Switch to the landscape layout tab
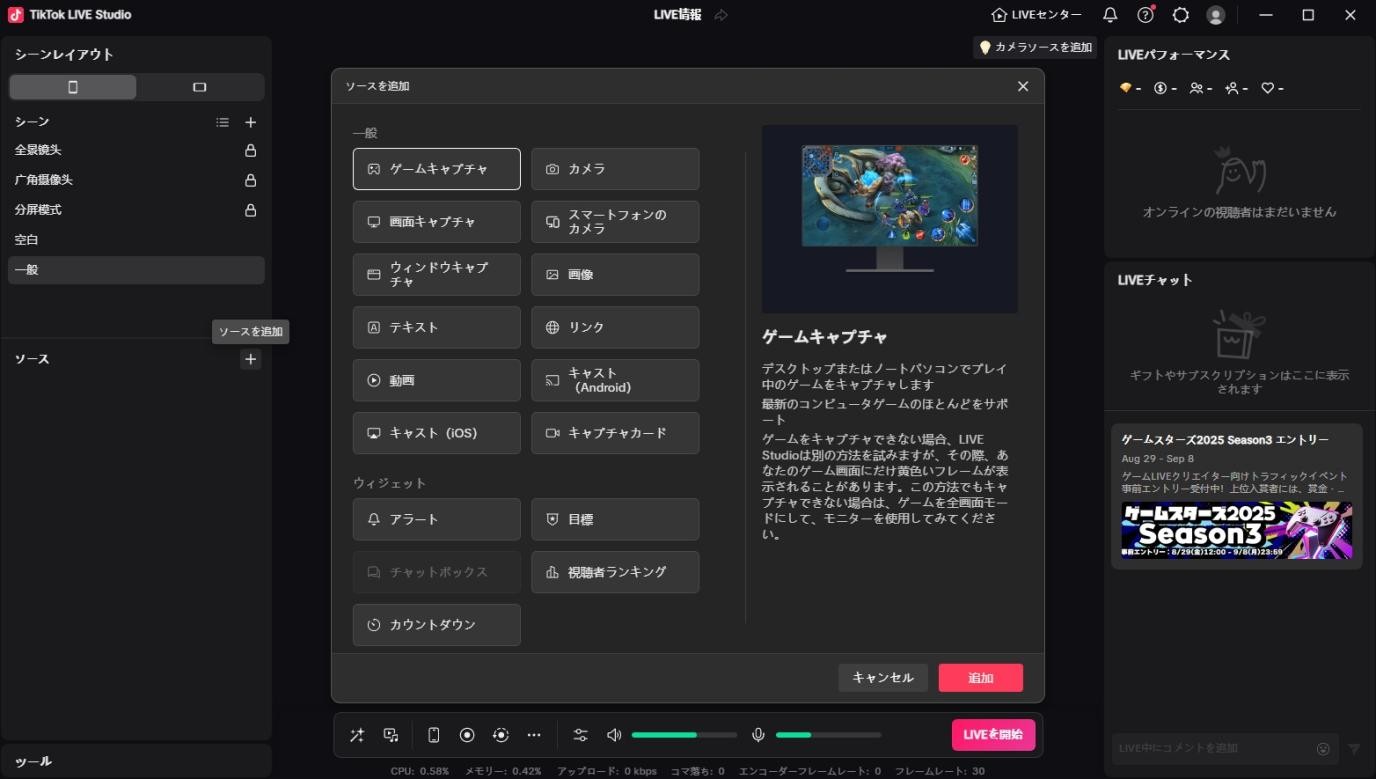The image size is (1376, 779). point(200,87)
